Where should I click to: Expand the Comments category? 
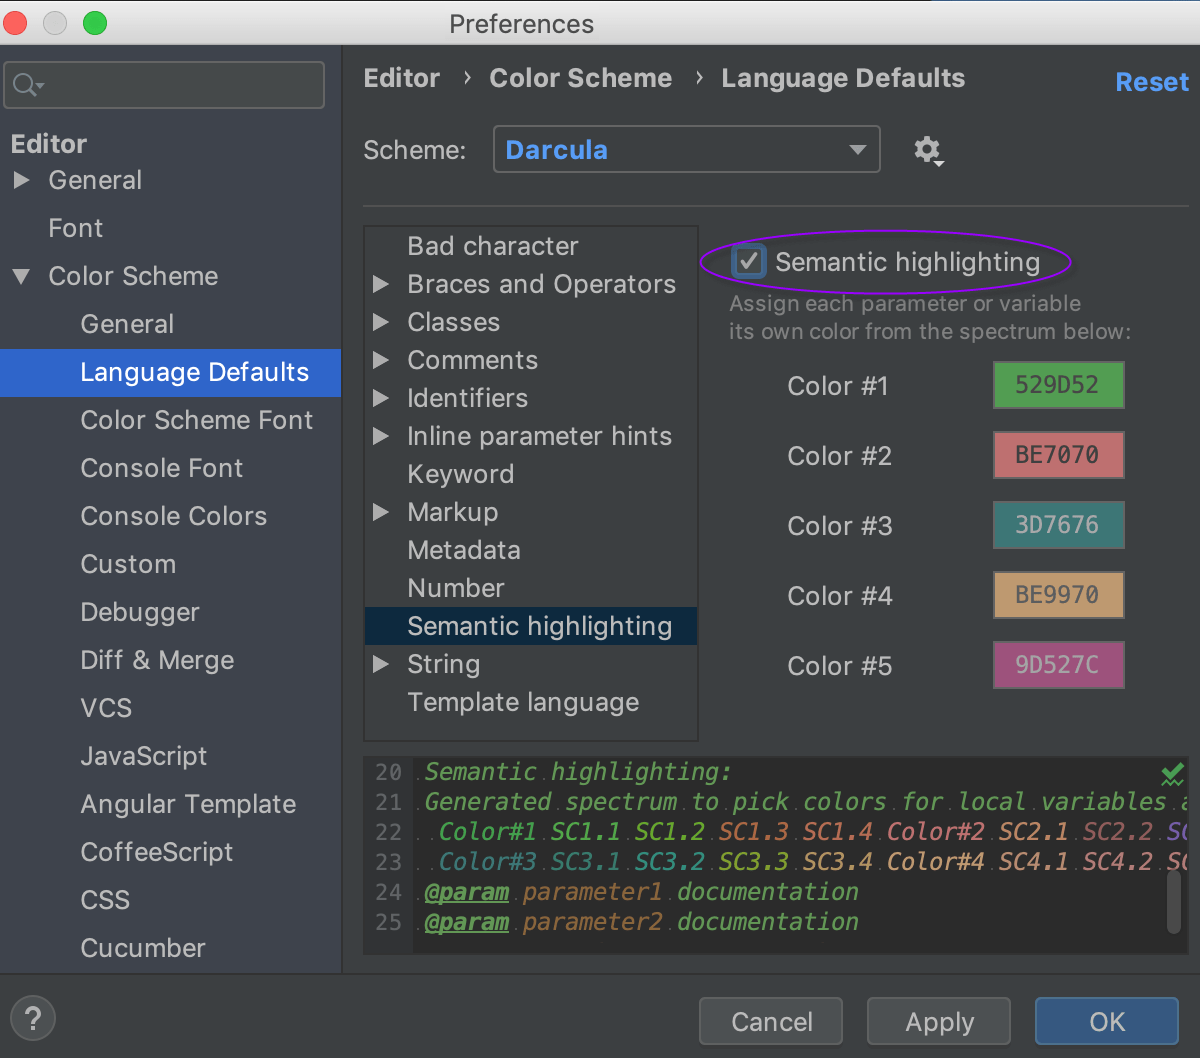[381, 360]
